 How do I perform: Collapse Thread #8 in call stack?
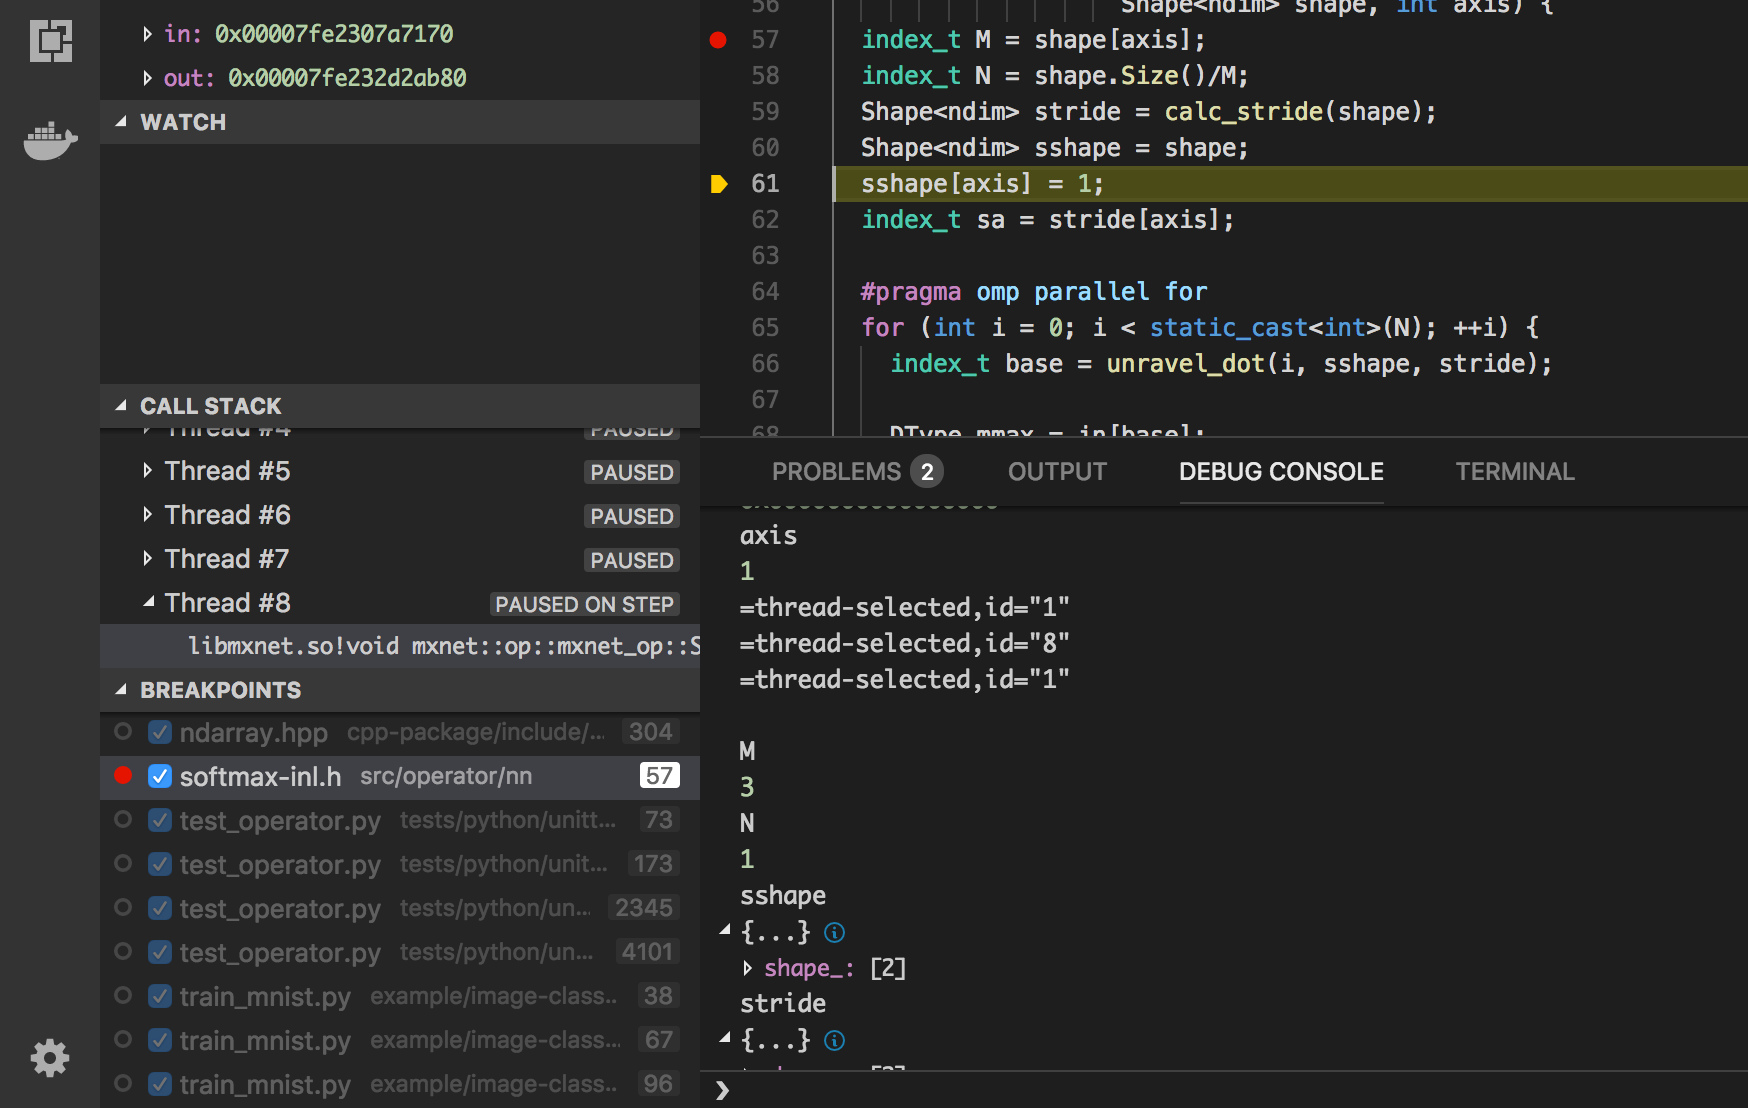coord(148,603)
